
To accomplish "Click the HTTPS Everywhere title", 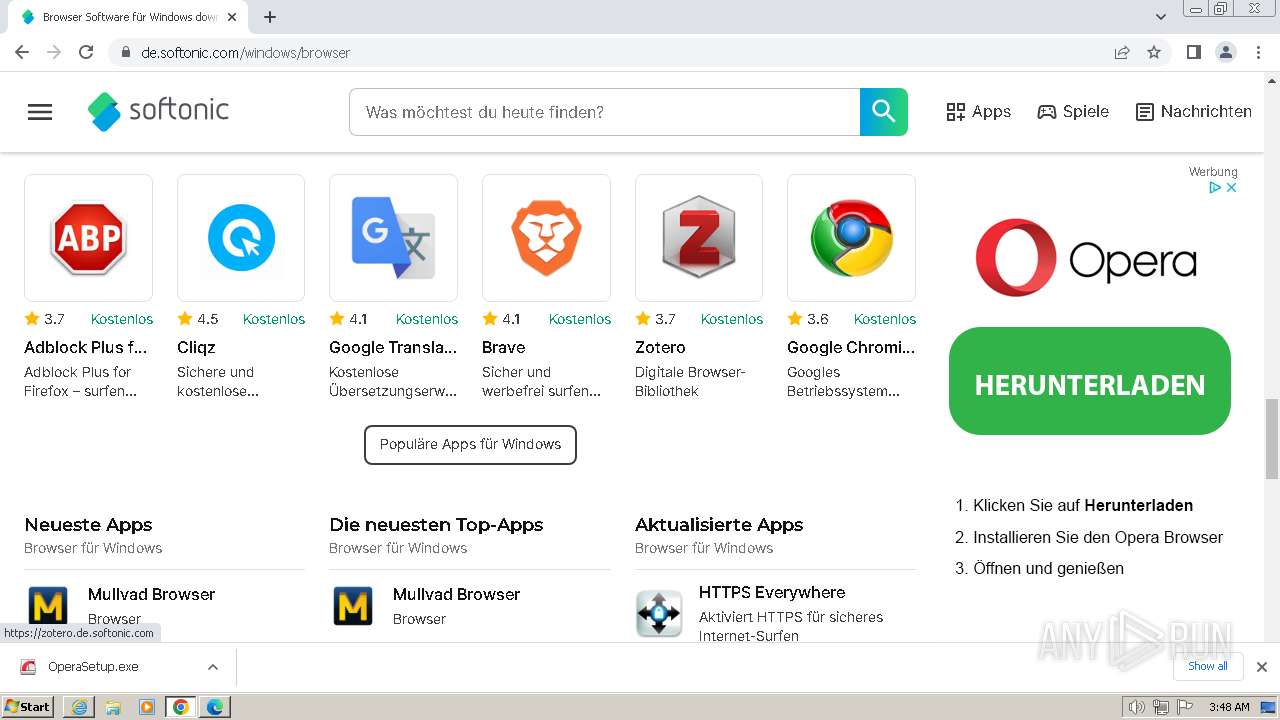I will [772, 592].
